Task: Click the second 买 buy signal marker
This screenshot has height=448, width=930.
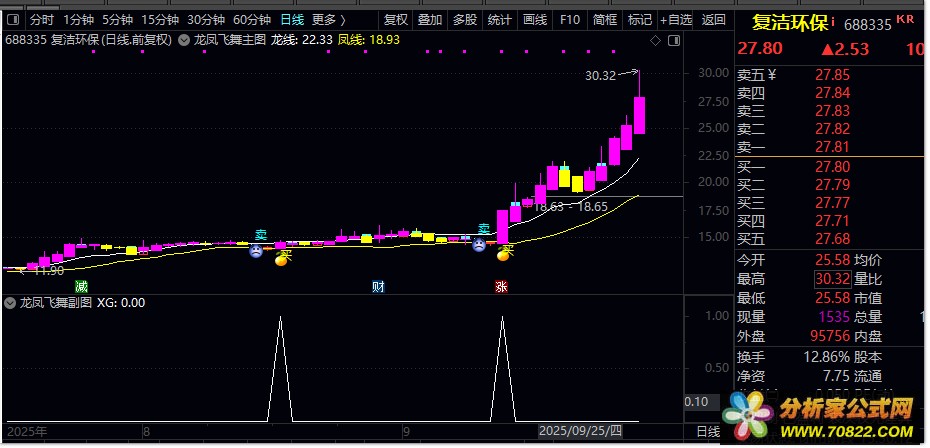Action: pyautogui.click(x=509, y=249)
